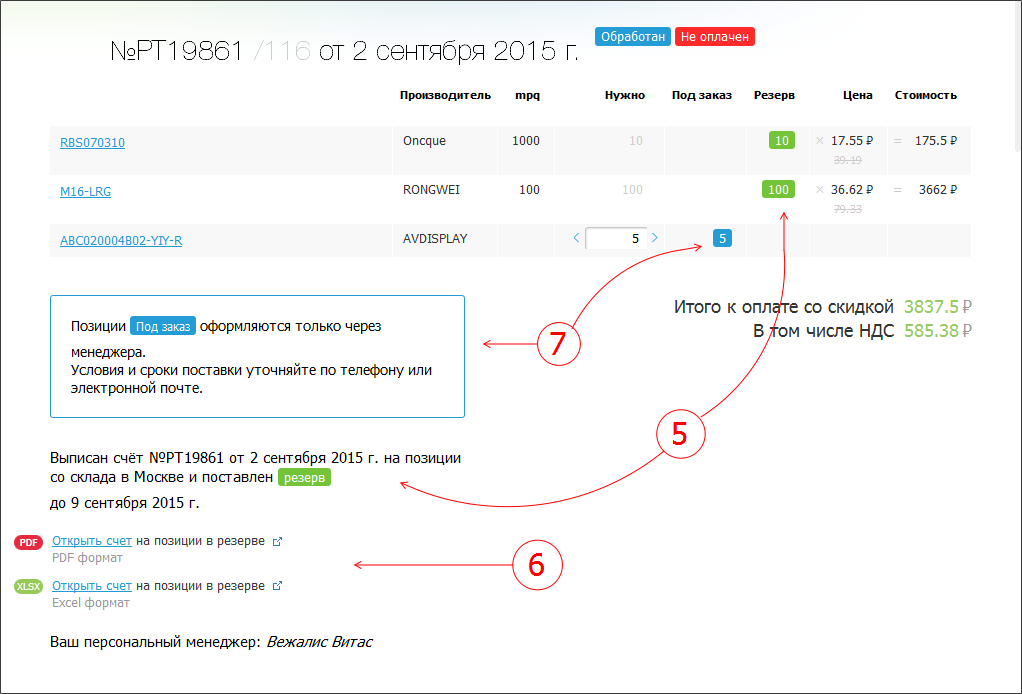The width and height of the screenshot is (1022, 694).
Task: Increase quantity with the right arrow
Action: coord(655,238)
